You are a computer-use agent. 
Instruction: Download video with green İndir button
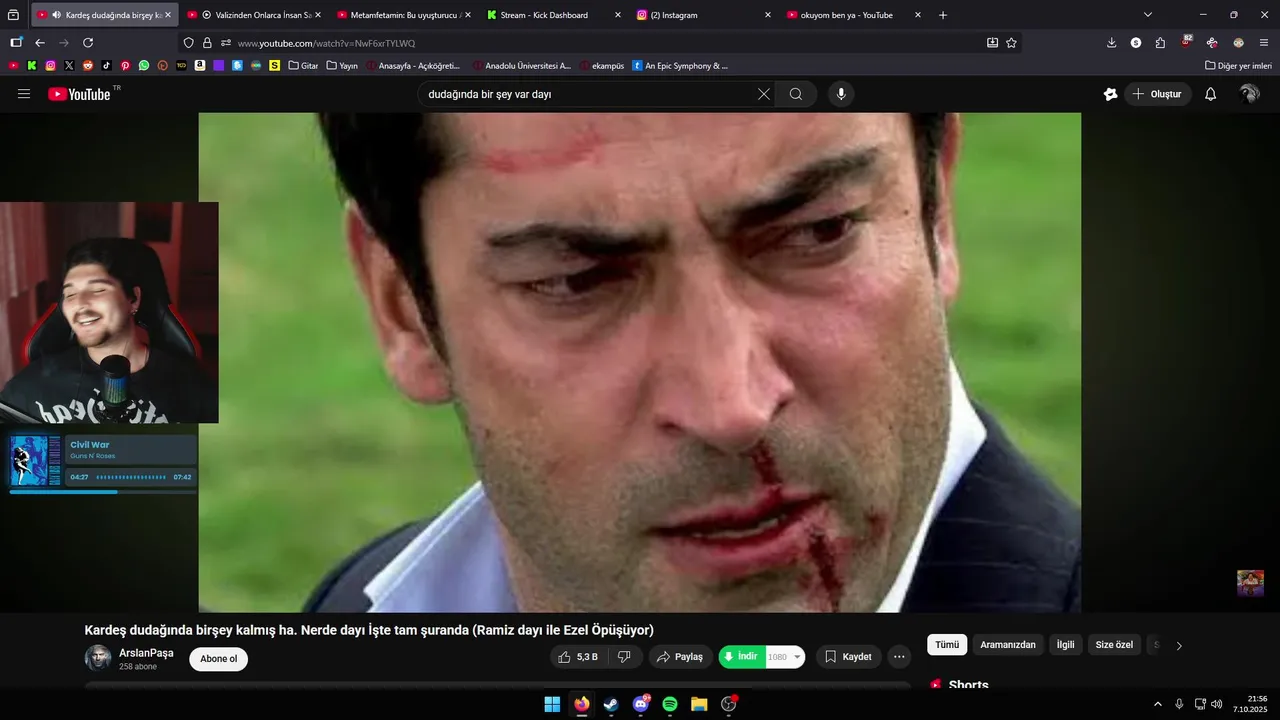coord(742,657)
